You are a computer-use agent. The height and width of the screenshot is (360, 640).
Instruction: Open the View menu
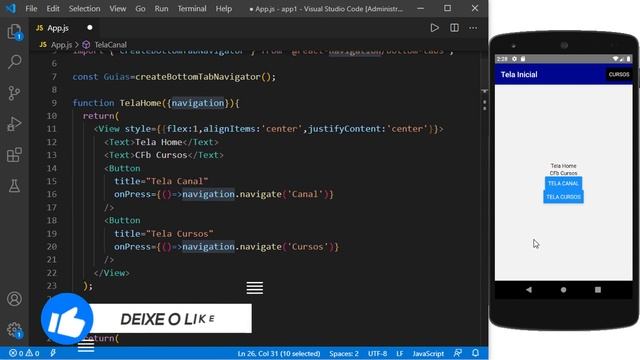point(118,9)
